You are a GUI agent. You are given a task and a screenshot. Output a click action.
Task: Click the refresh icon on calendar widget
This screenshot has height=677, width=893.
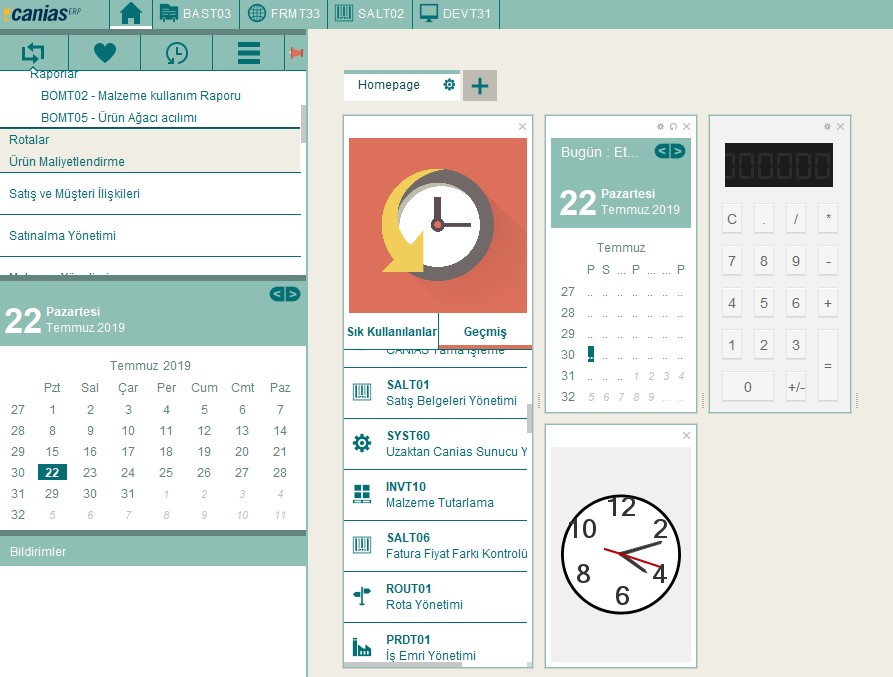[x=674, y=127]
